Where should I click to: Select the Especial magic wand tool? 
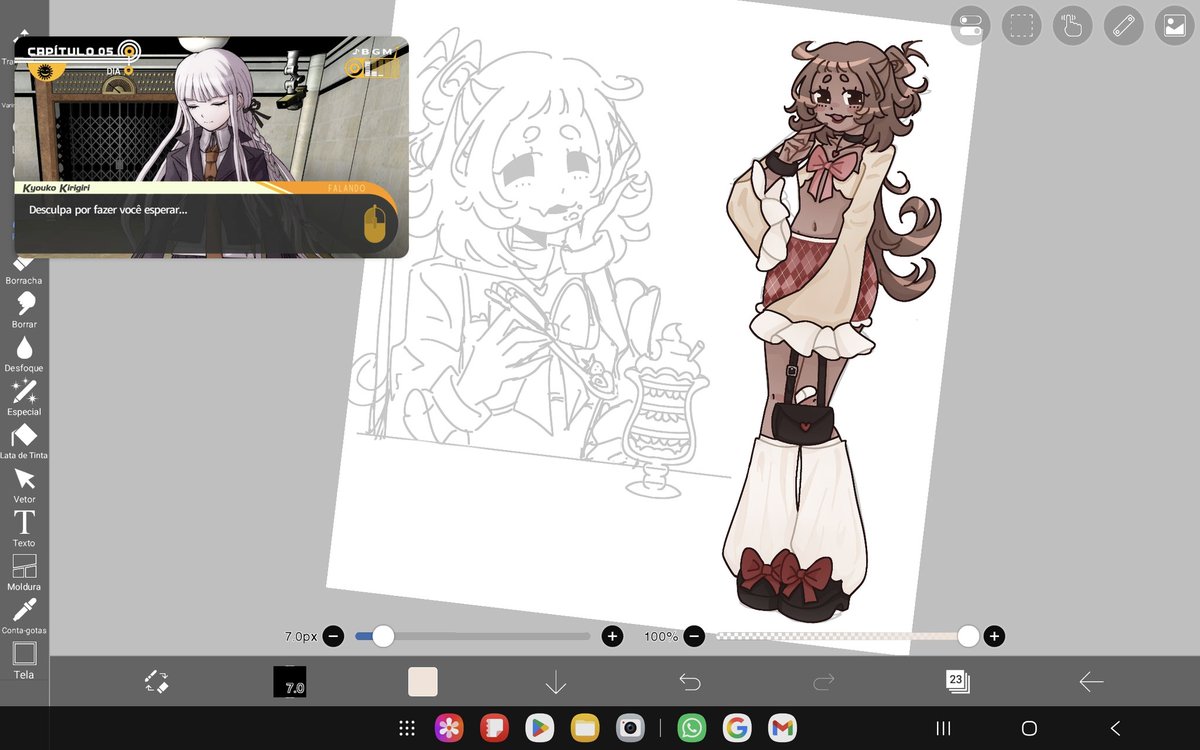24,398
